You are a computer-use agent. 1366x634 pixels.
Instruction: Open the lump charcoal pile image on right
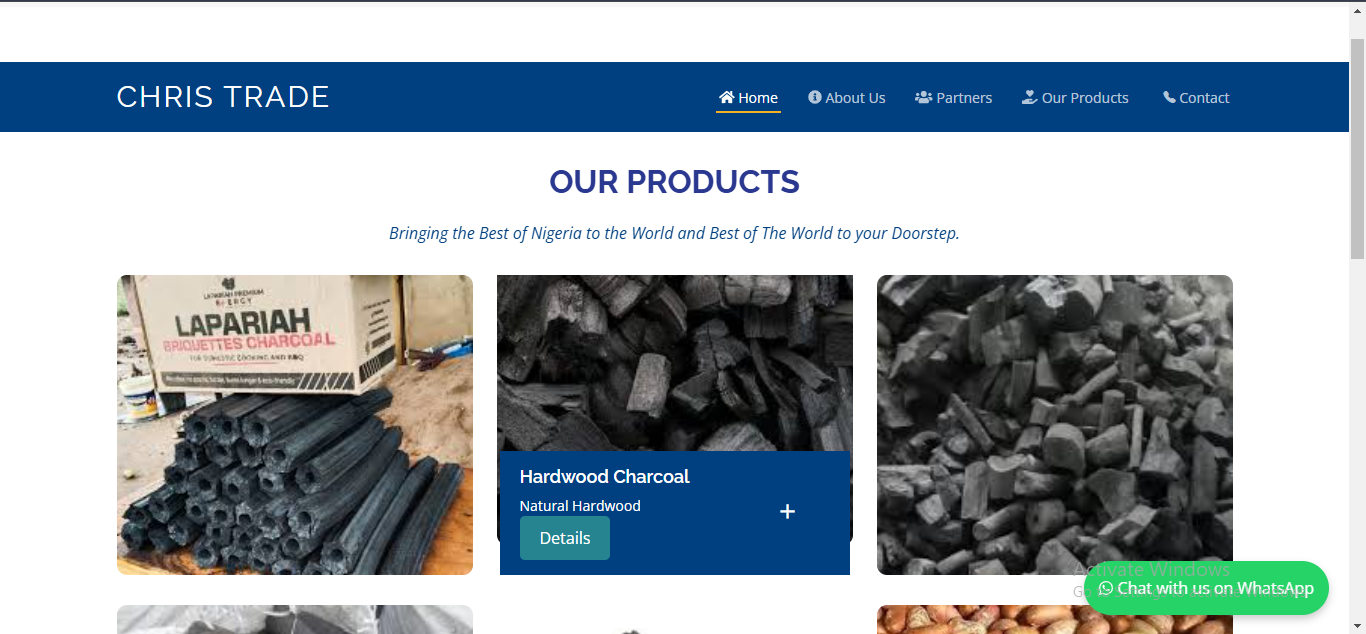click(1055, 425)
